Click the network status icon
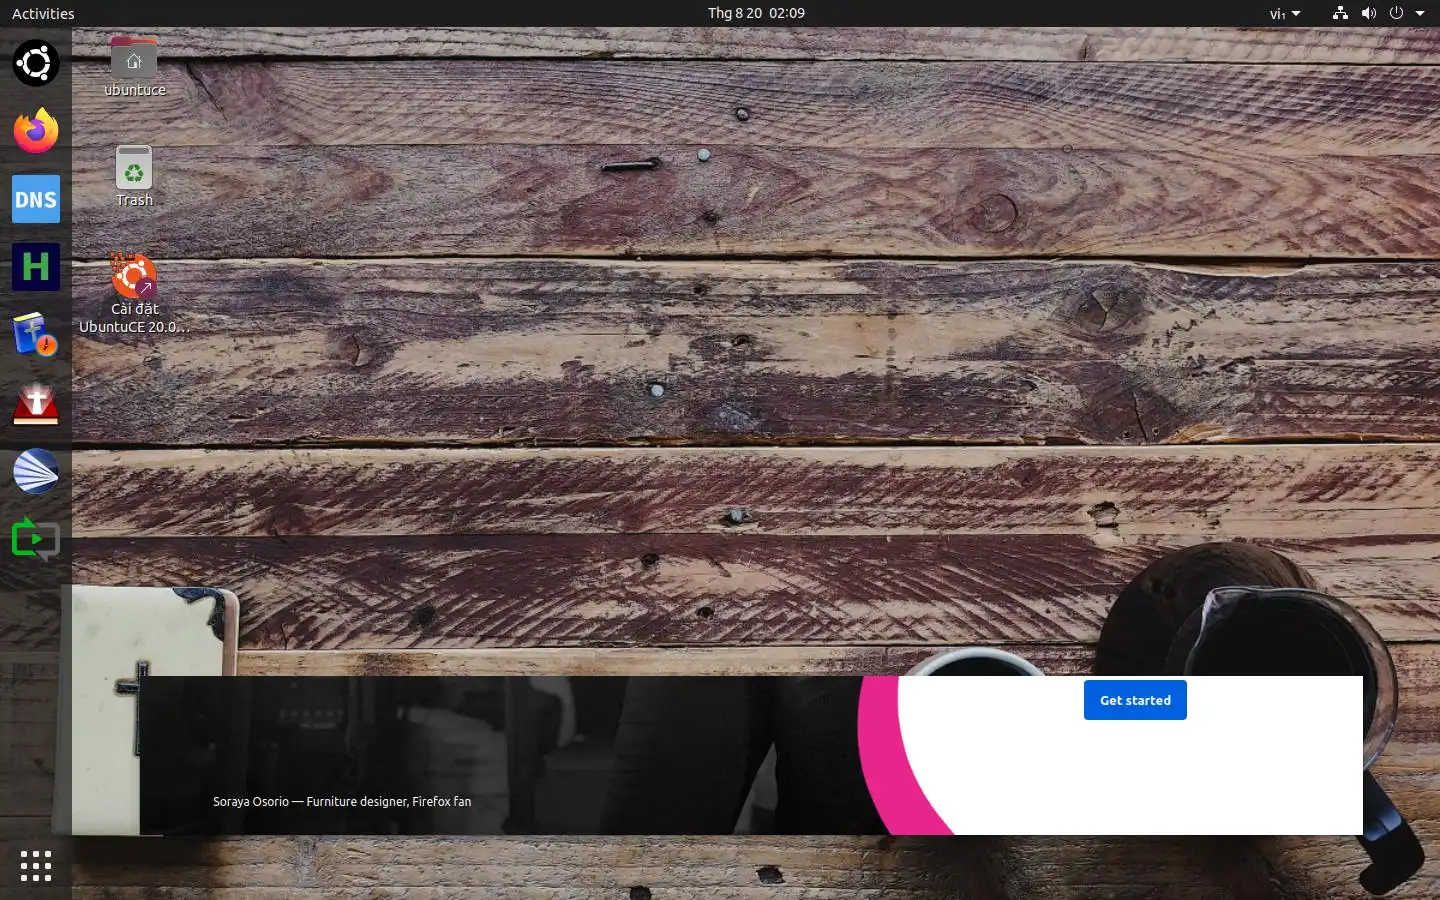The width and height of the screenshot is (1440, 900). (x=1340, y=13)
